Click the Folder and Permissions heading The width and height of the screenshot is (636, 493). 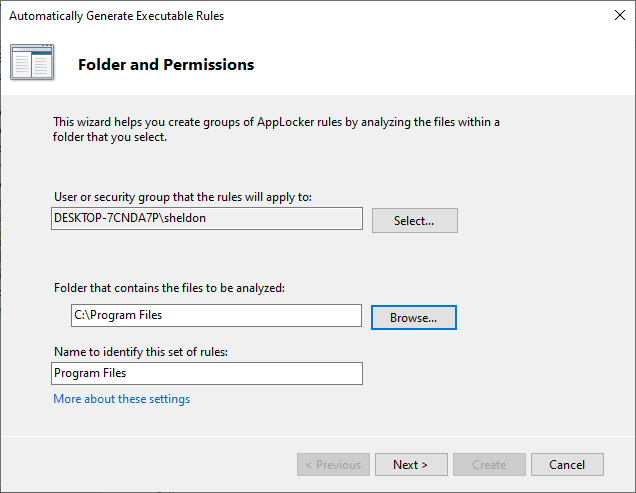tap(166, 65)
